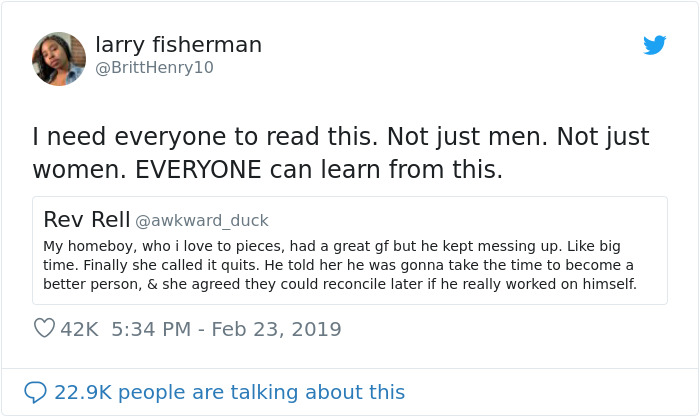Click the speech bubble reply icon
Viewport: 700px width, 417px height.
coord(35,392)
